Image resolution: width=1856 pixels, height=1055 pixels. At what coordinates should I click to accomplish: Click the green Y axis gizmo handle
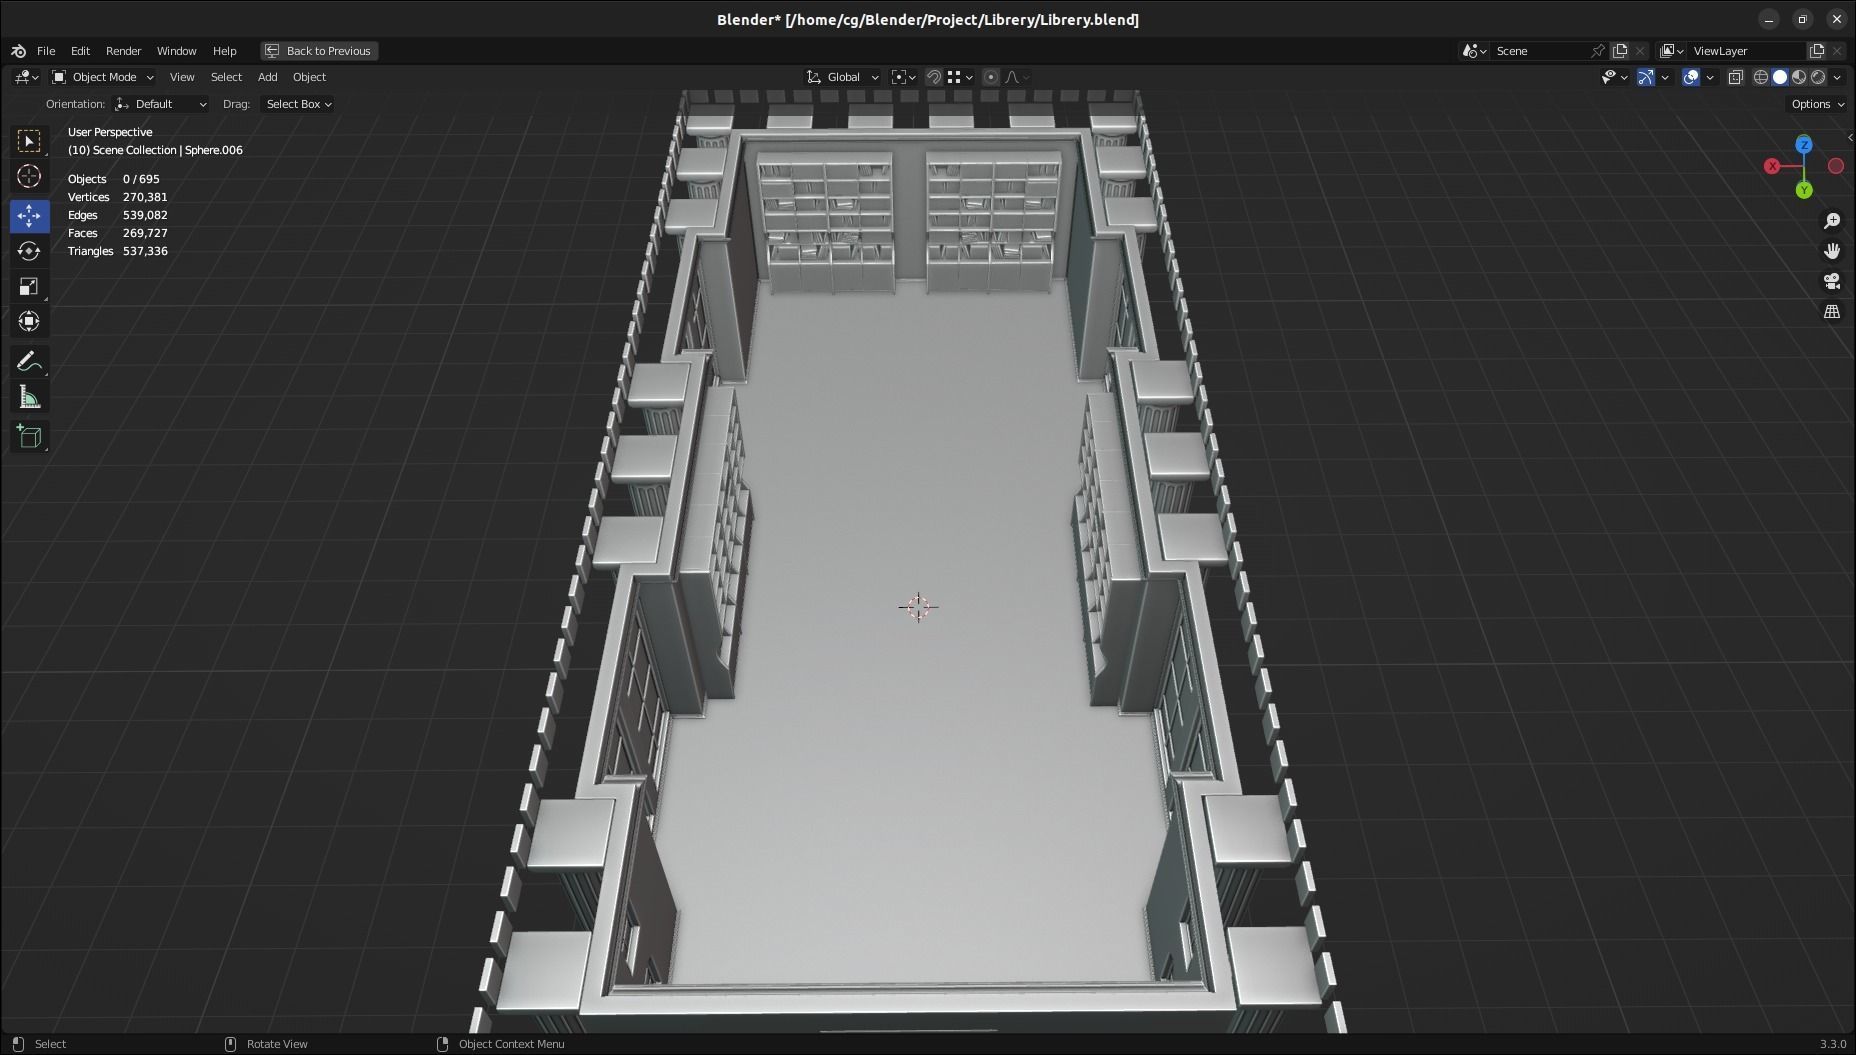pyautogui.click(x=1804, y=190)
